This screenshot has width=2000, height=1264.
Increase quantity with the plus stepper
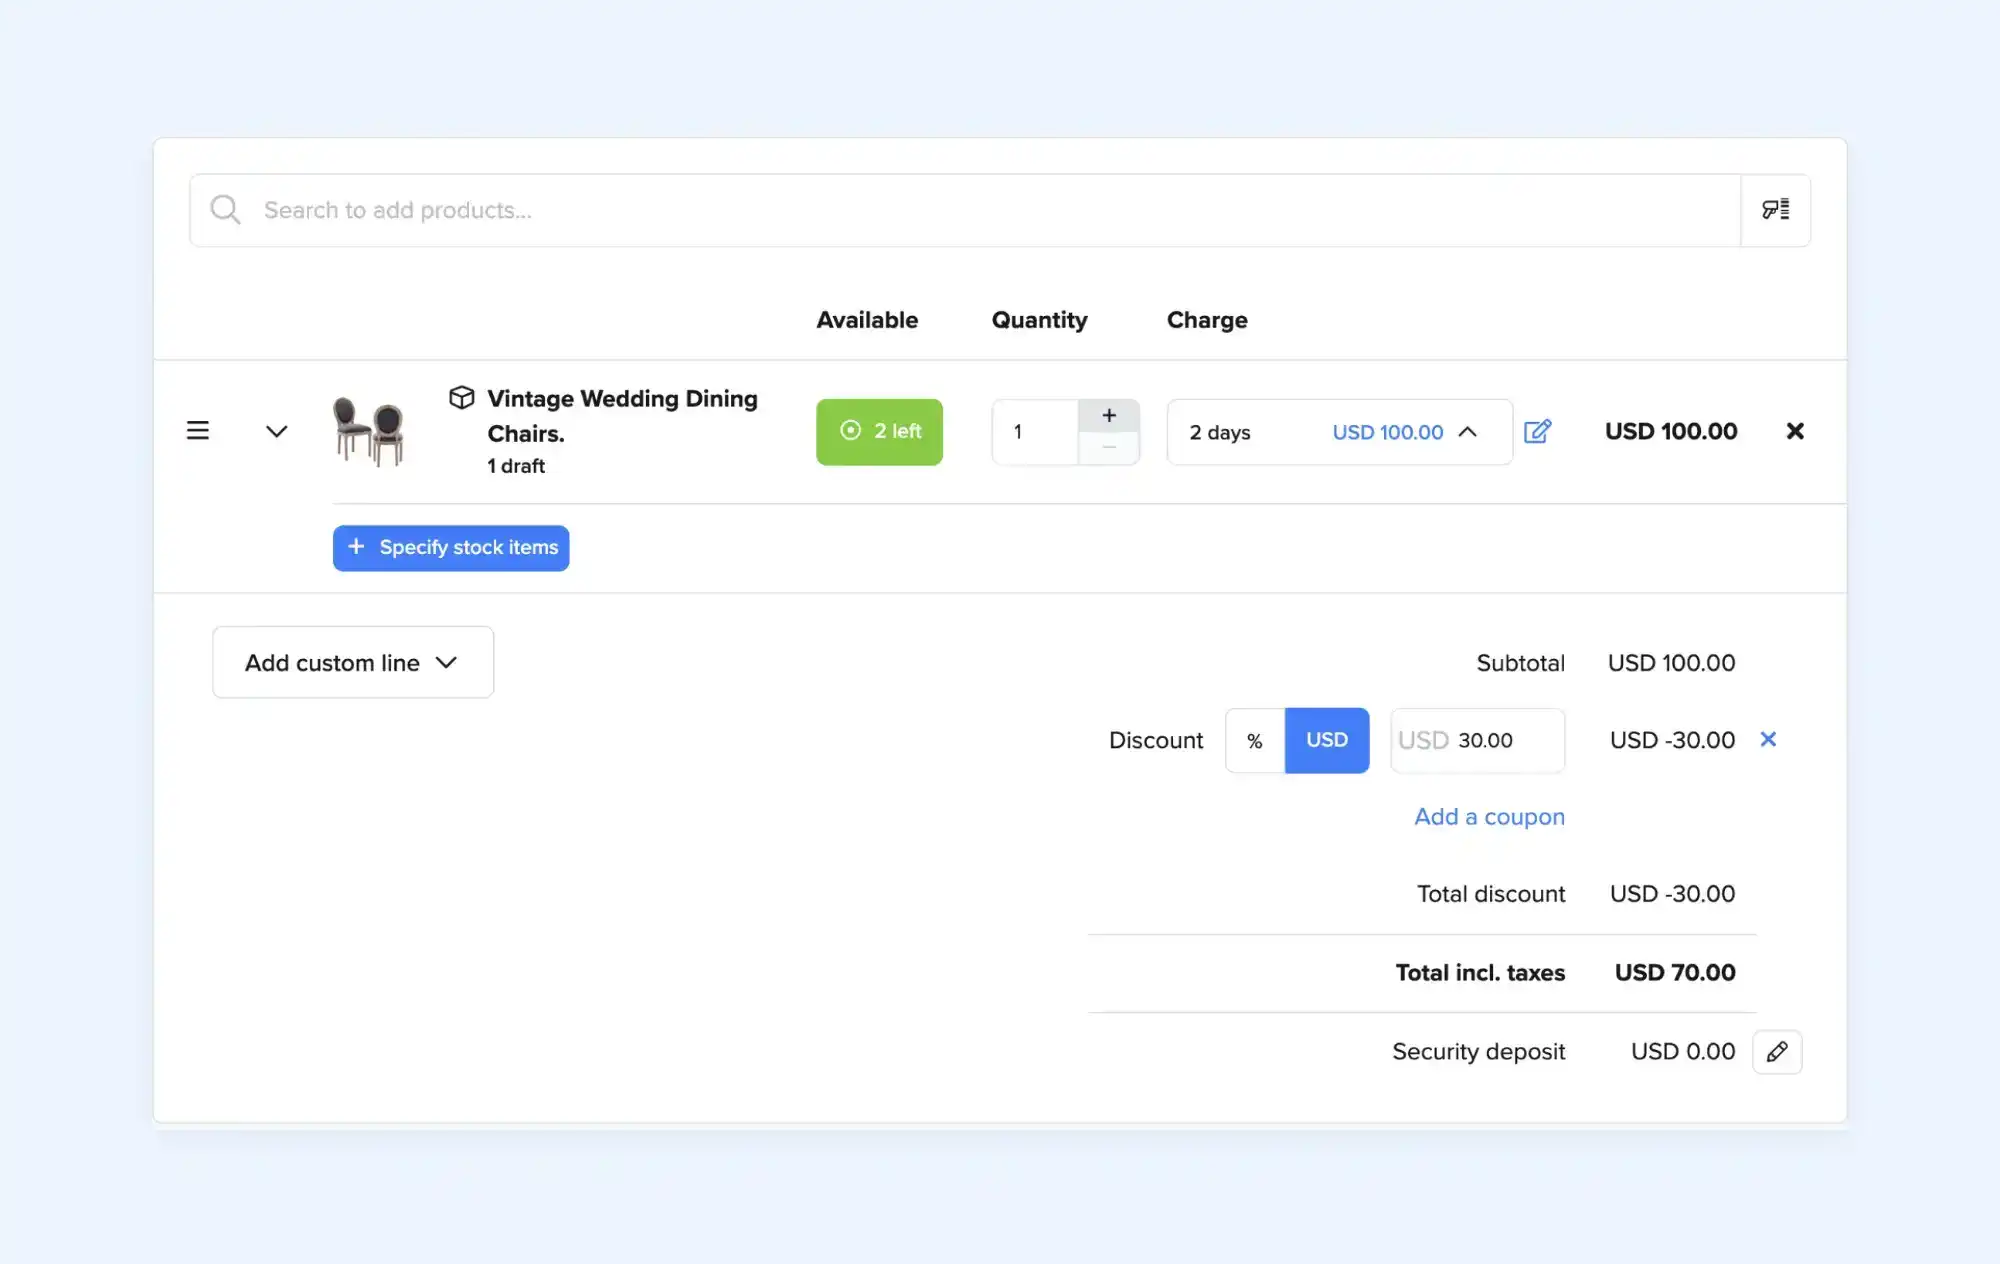click(x=1108, y=416)
